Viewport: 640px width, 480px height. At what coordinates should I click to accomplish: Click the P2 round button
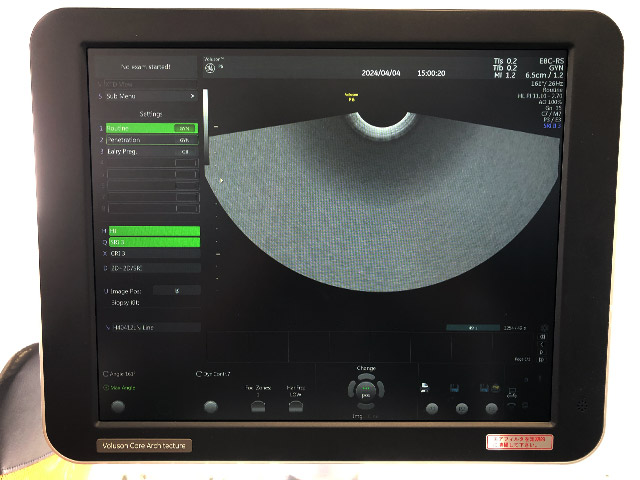[x=462, y=408]
